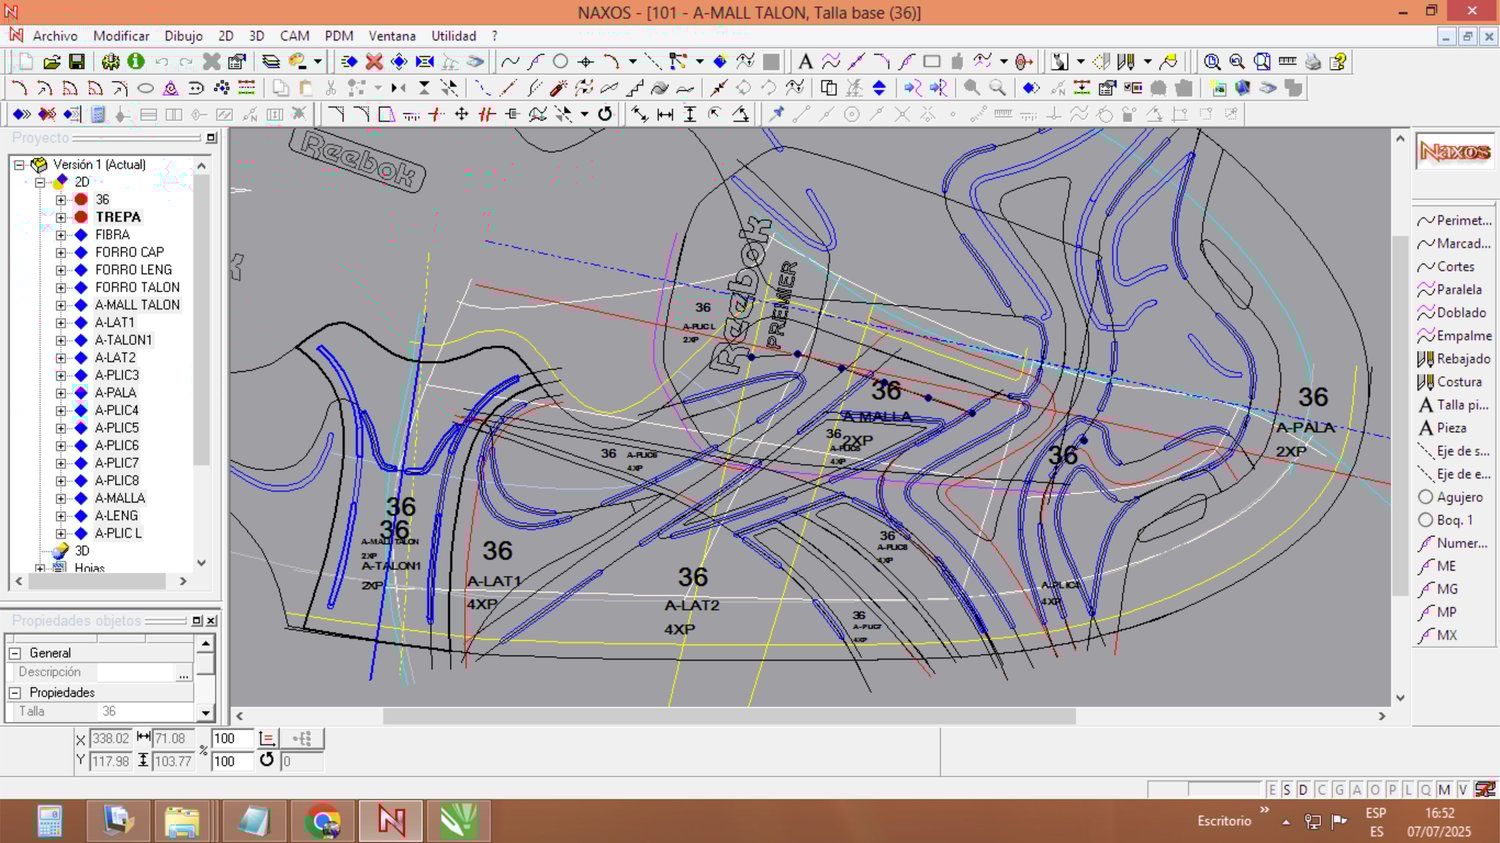This screenshot has width=1500, height=843.
Task: Expand the A-MALL TALON tree node
Action: (x=61, y=305)
